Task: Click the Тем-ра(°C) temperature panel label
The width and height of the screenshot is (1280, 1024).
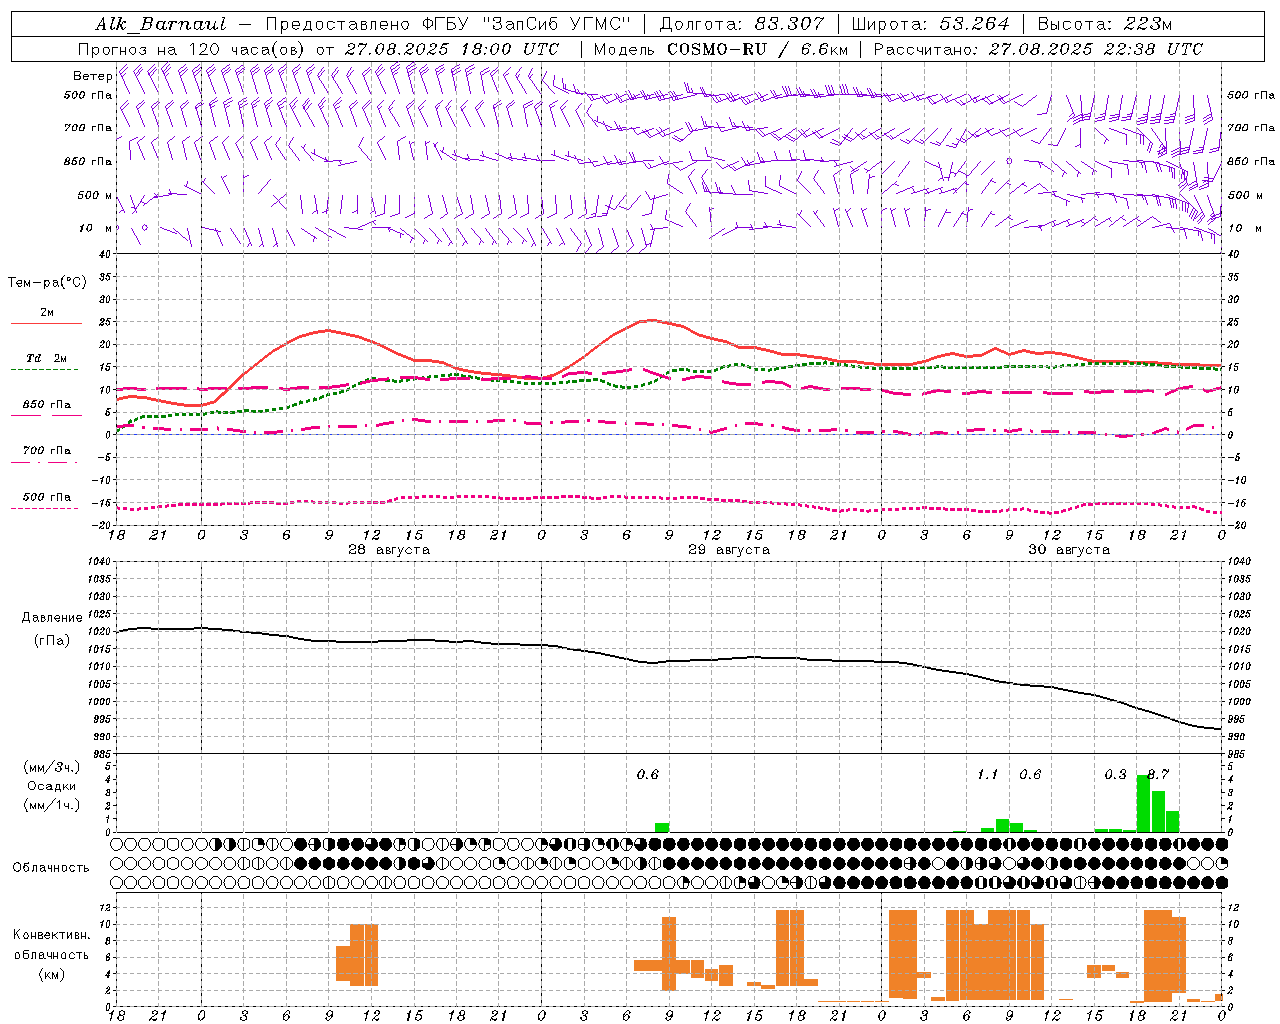Action: (x=47, y=283)
